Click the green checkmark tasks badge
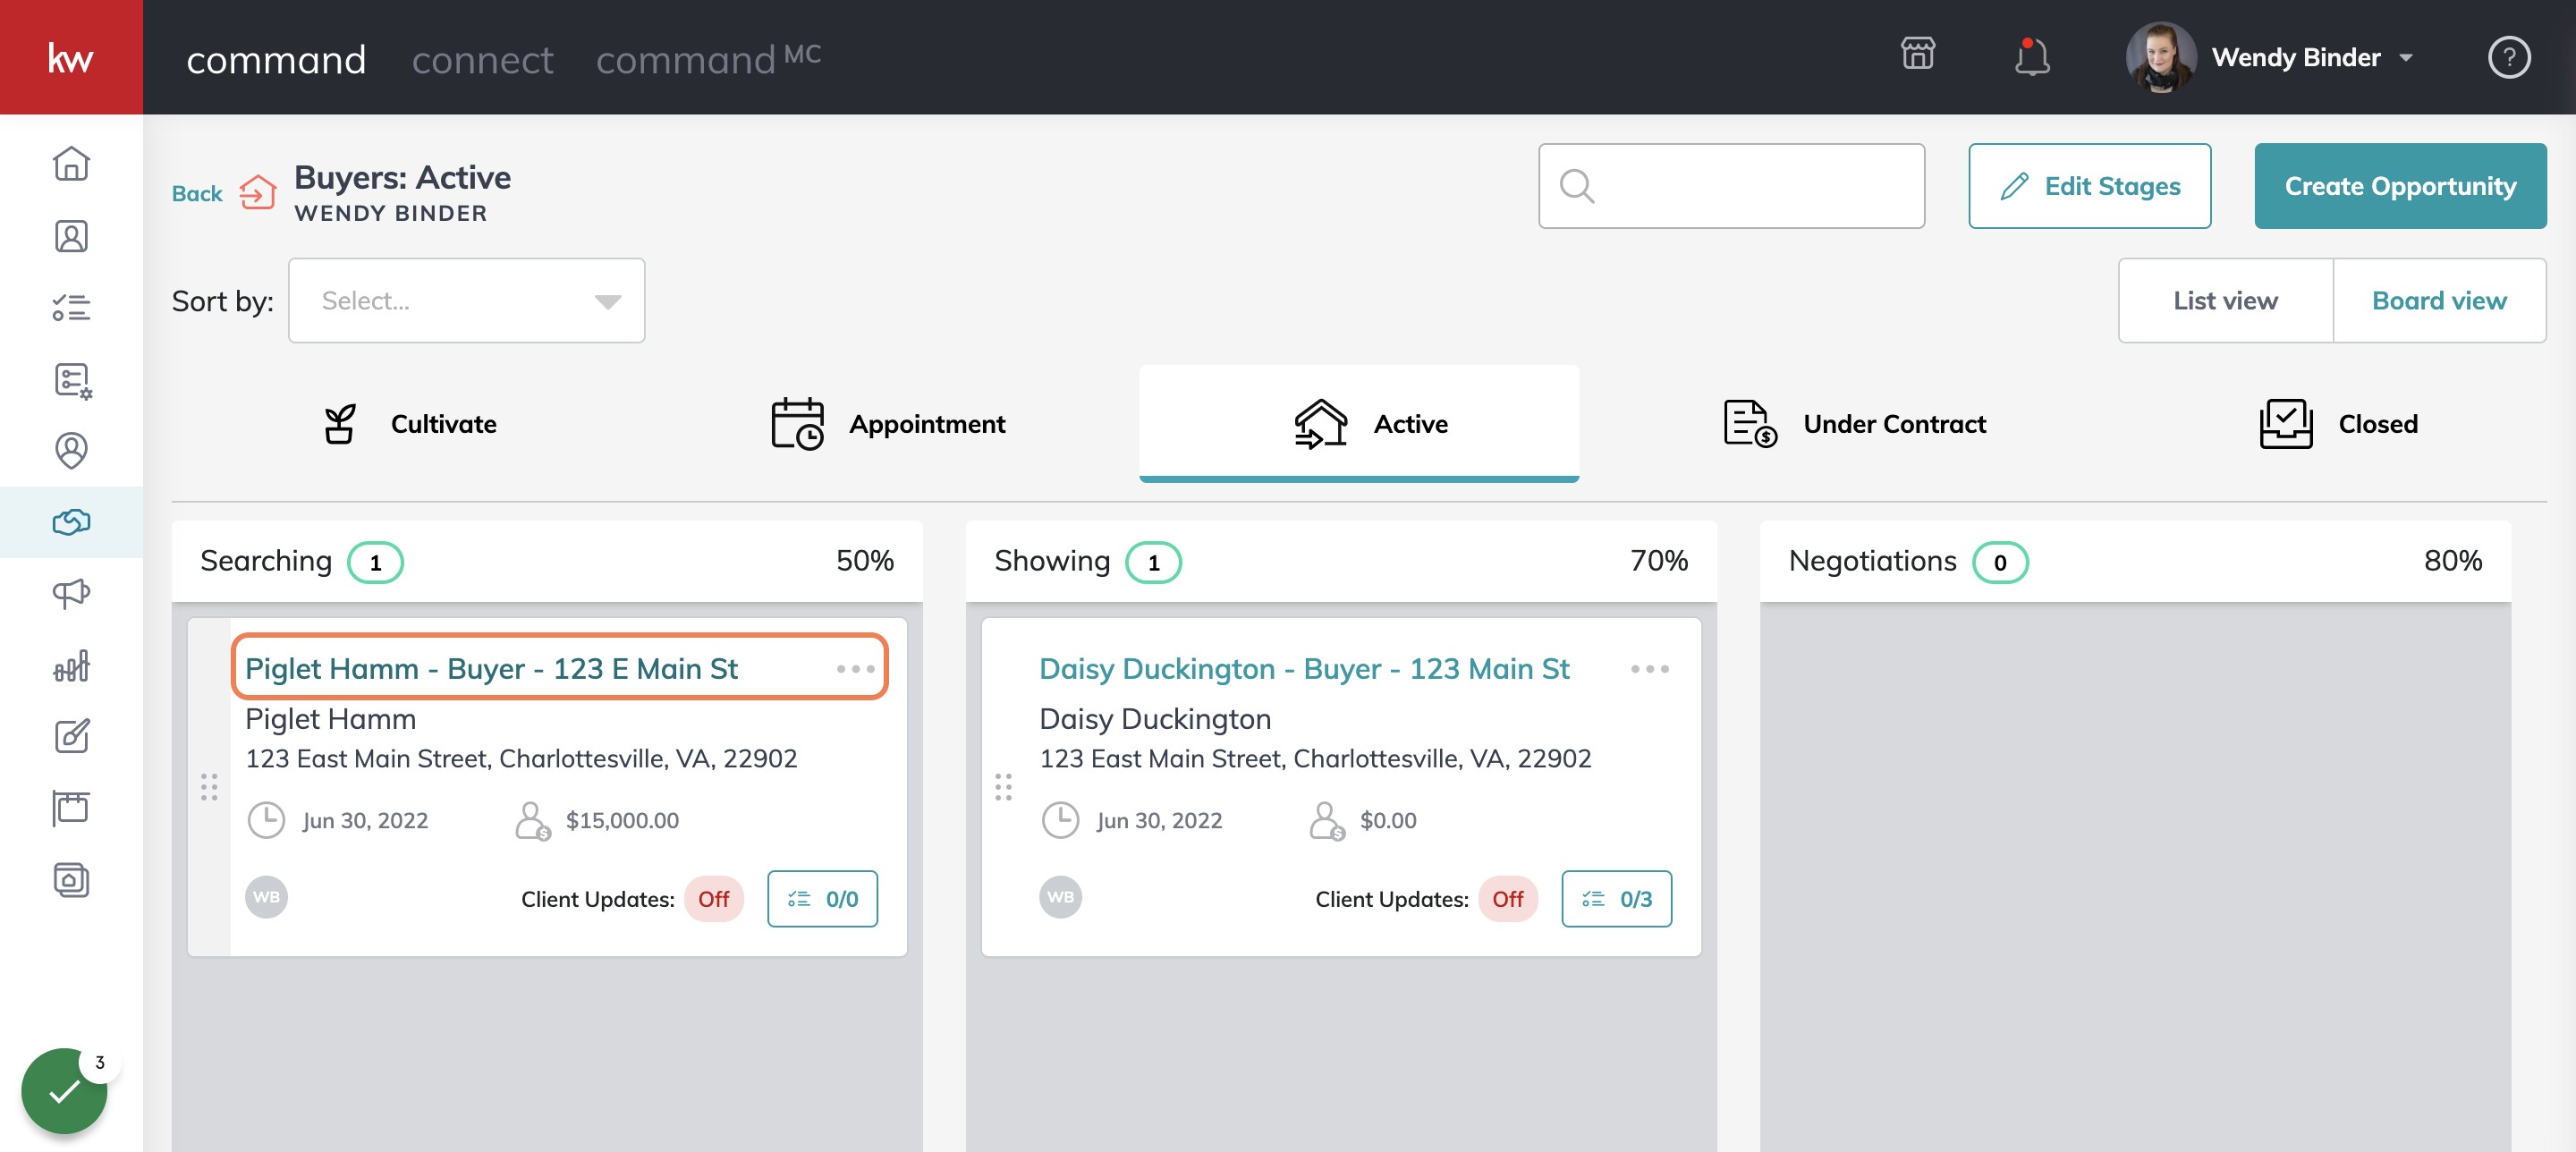 pyautogui.click(x=64, y=1090)
